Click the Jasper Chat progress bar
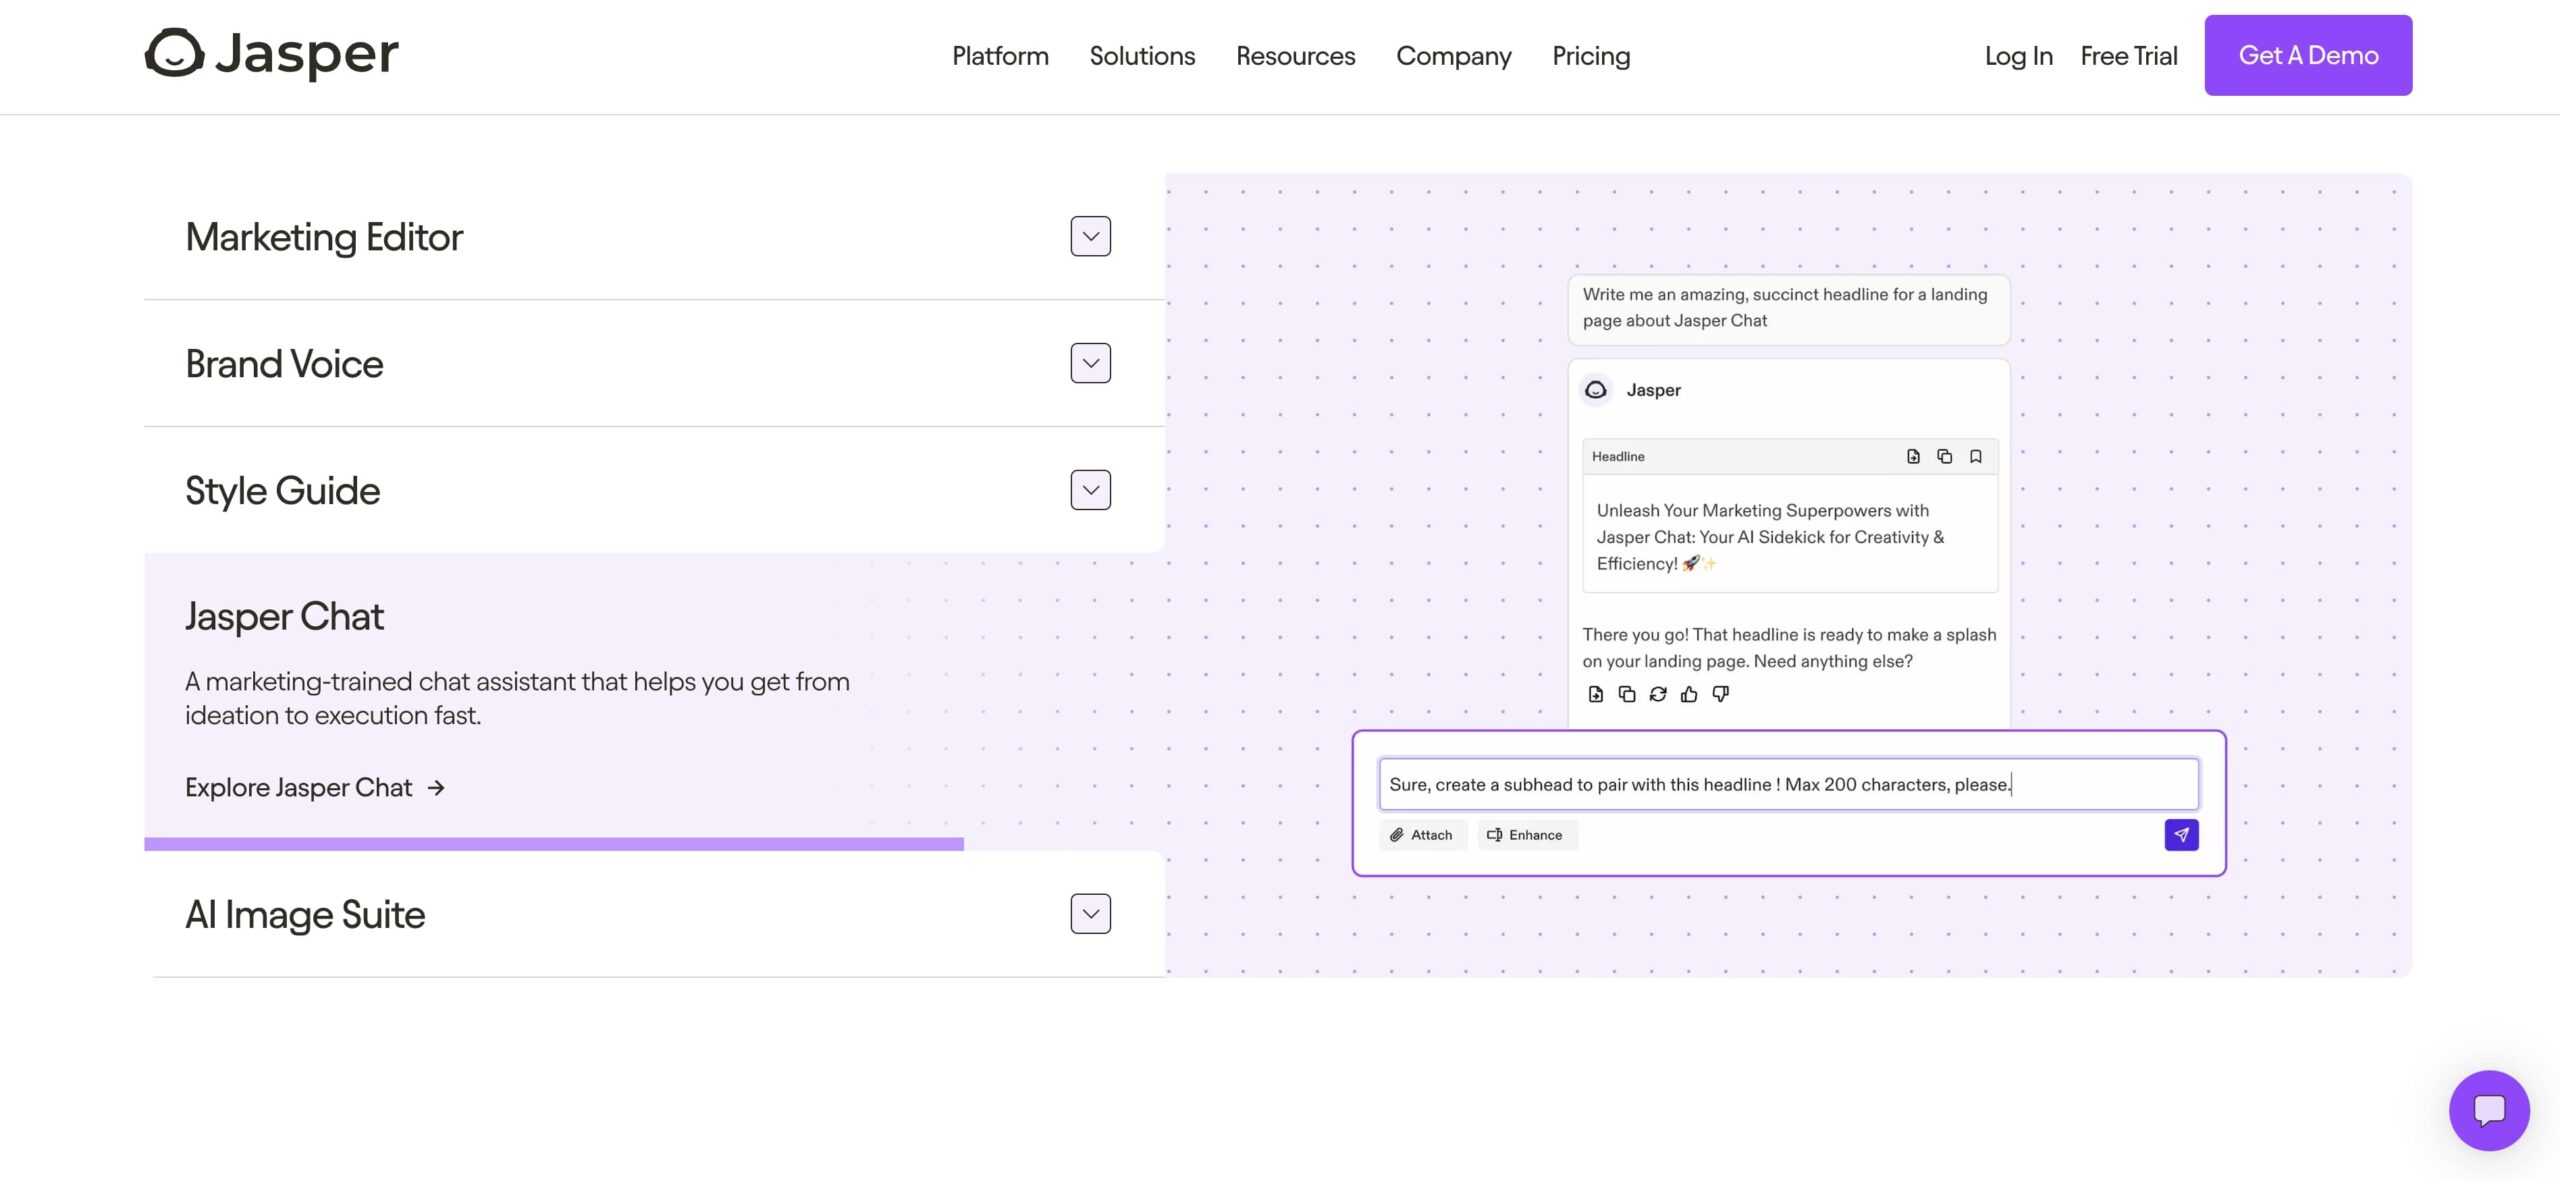This screenshot has height=1181, width=2560. 555,845
